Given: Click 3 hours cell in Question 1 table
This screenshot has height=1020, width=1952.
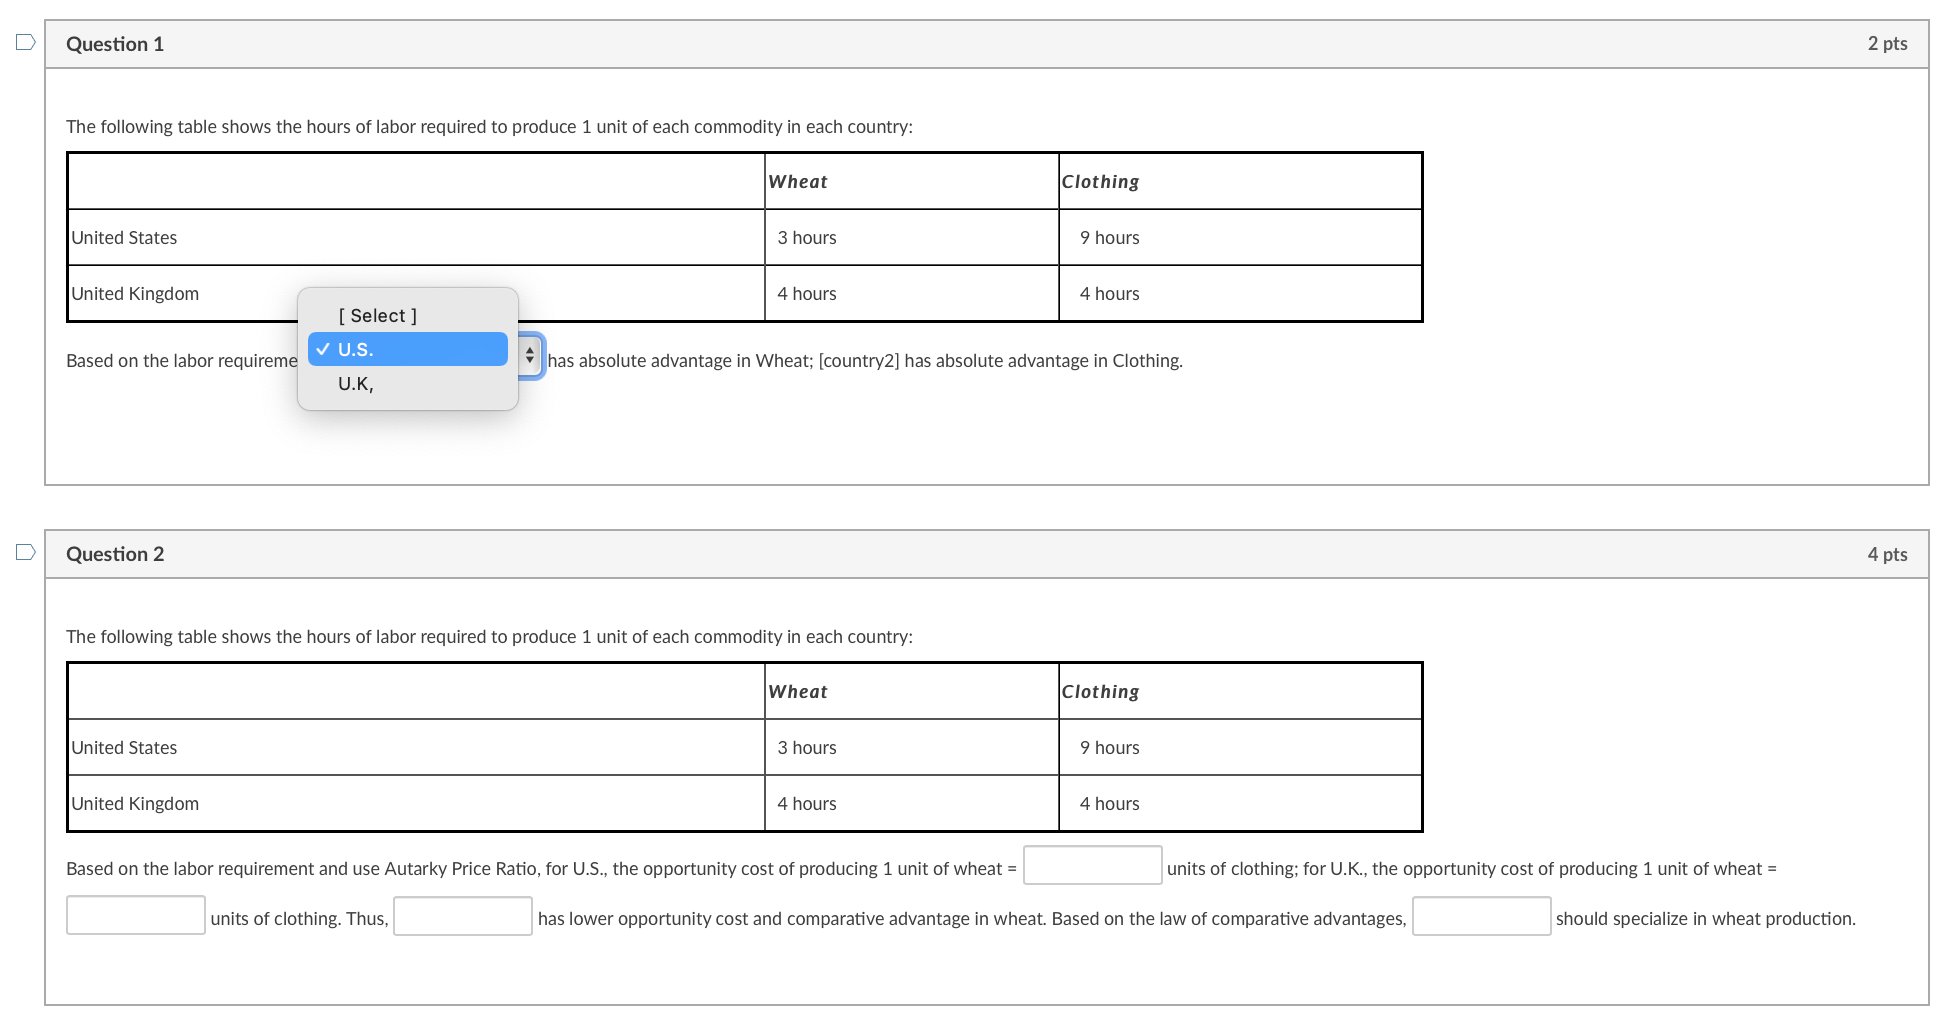Looking at the screenshot, I should [x=807, y=238].
